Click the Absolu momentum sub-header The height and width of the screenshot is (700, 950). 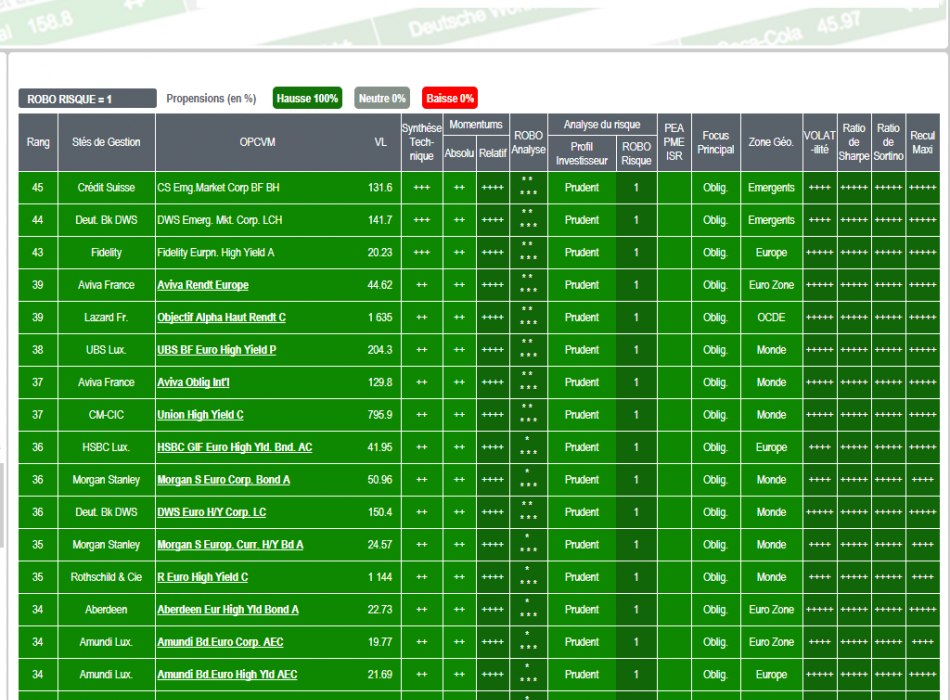[459, 153]
